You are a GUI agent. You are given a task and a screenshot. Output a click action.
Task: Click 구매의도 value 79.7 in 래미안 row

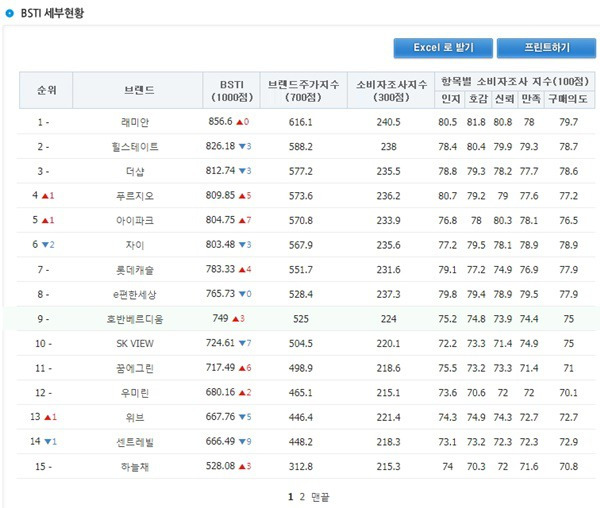[x=569, y=122]
